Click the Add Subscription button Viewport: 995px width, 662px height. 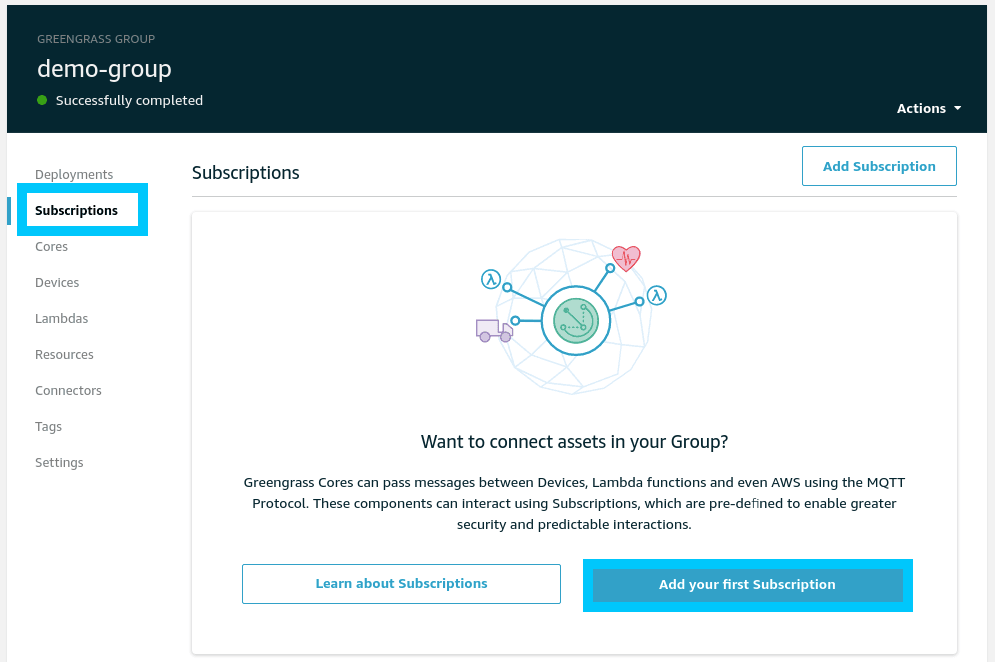[879, 166]
